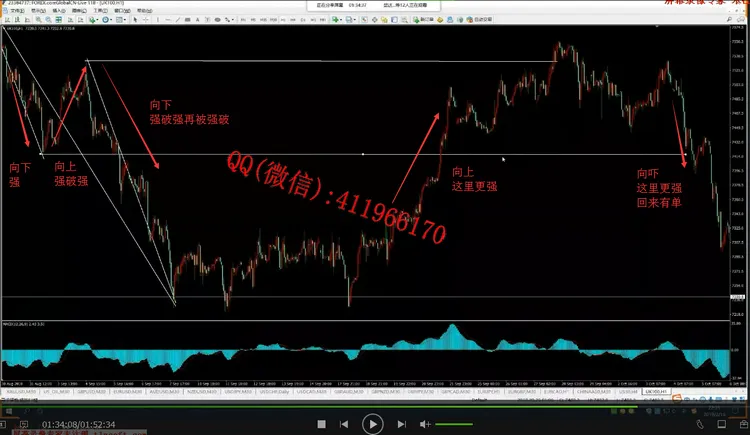Screen dimensions: 750x435
Task: Click the New Order button
Action: 423,20
